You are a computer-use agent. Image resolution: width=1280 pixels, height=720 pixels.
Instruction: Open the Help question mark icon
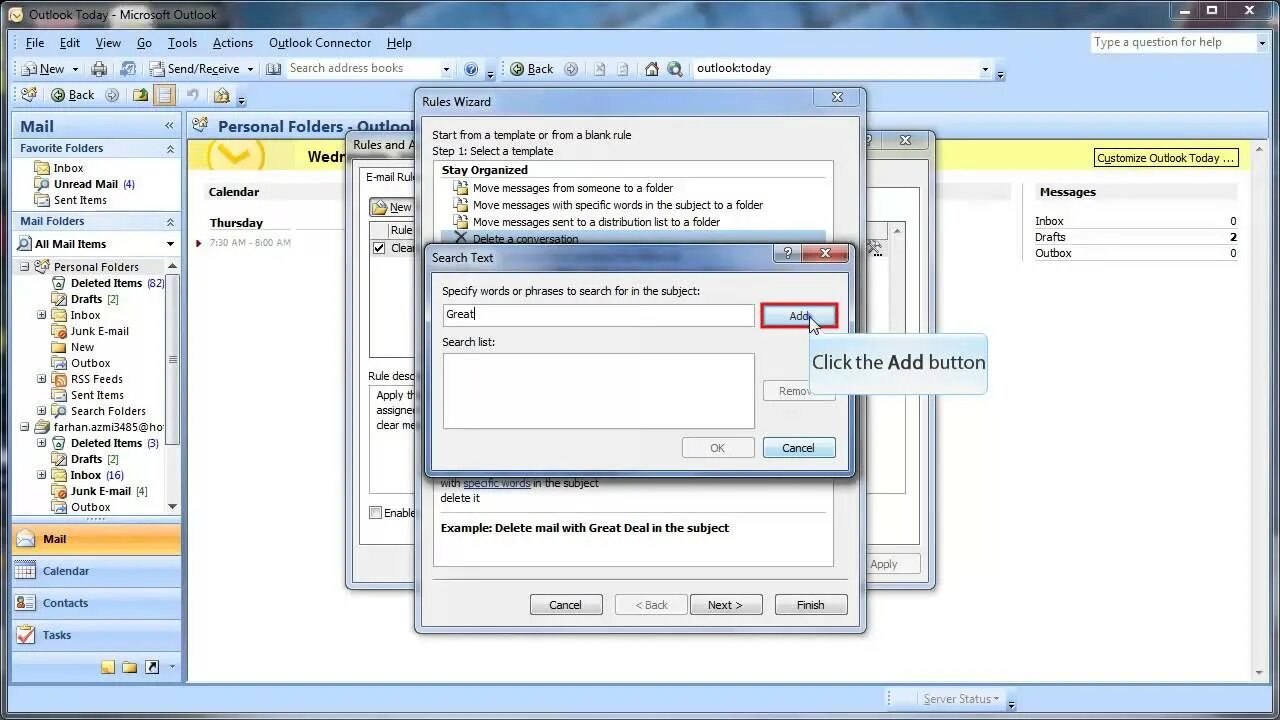coord(471,69)
